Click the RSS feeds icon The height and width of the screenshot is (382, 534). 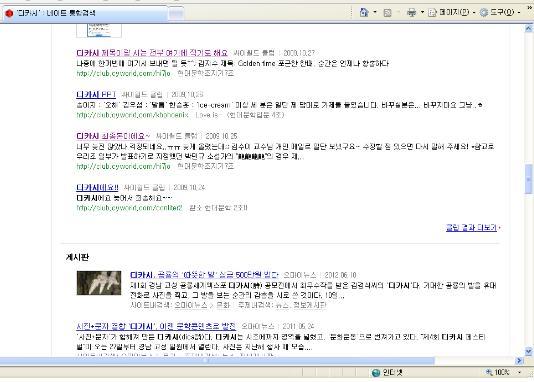387,13
